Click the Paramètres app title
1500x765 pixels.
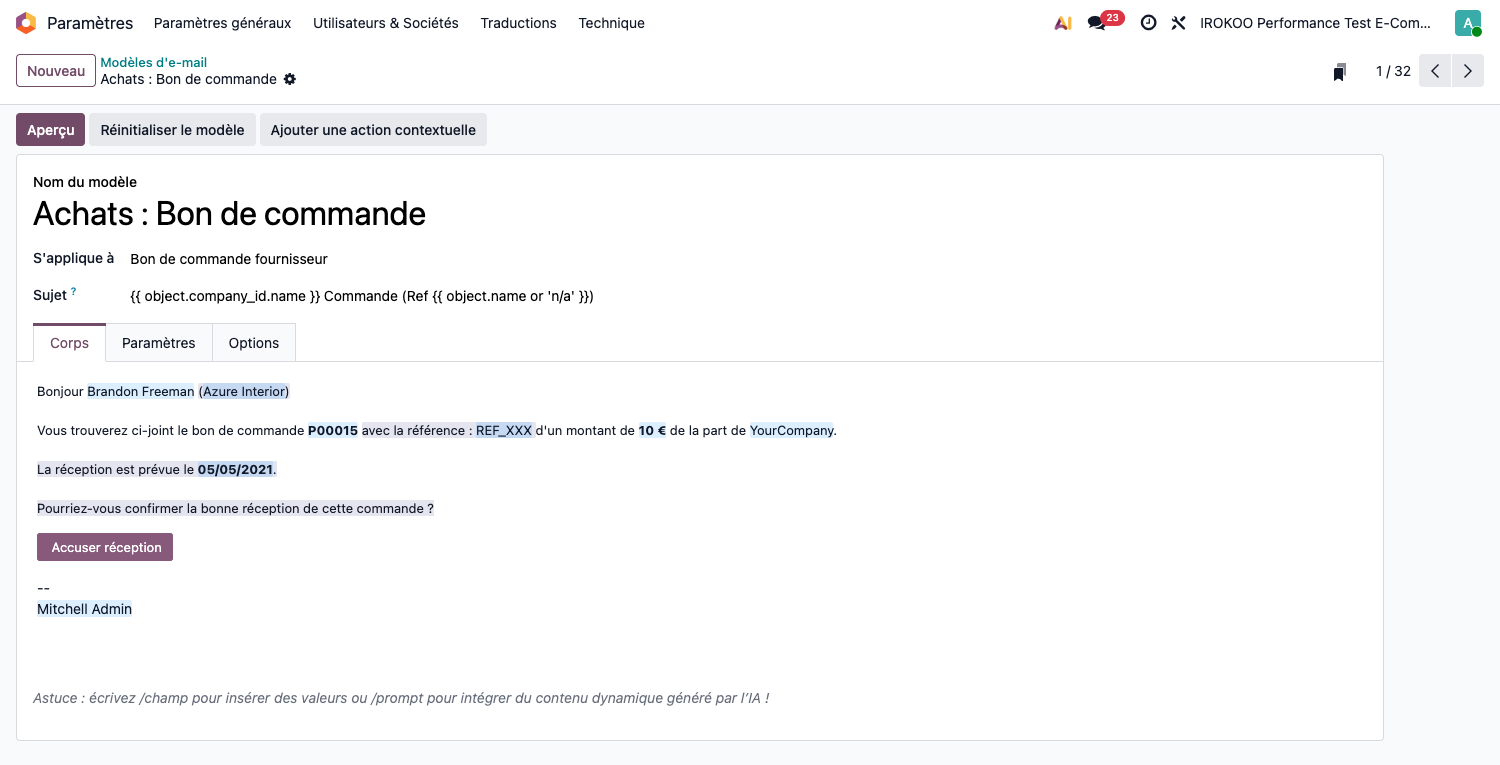coord(90,23)
